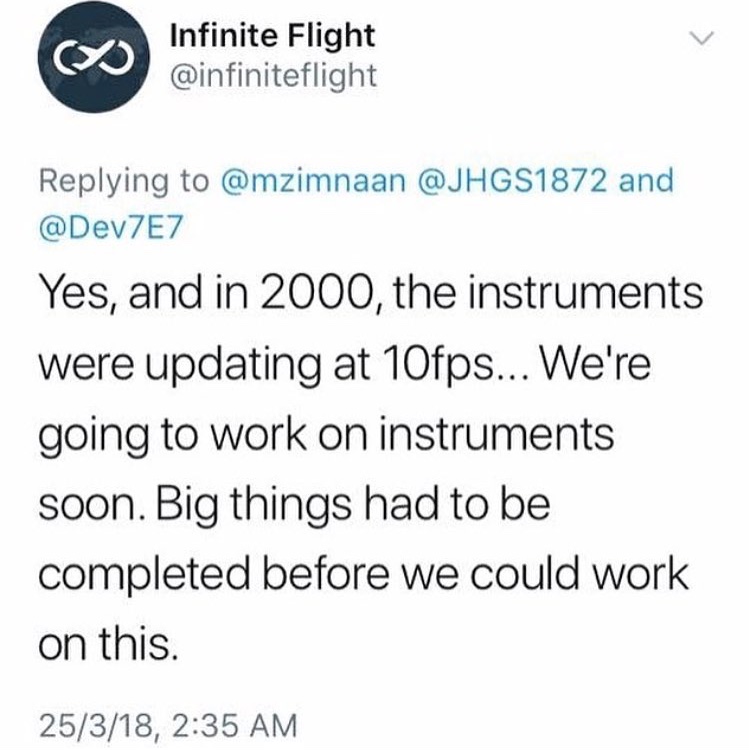The height and width of the screenshot is (750, 749).
Task: Click the tweet time 2:35 AM
Action: [x=232, y=726]
